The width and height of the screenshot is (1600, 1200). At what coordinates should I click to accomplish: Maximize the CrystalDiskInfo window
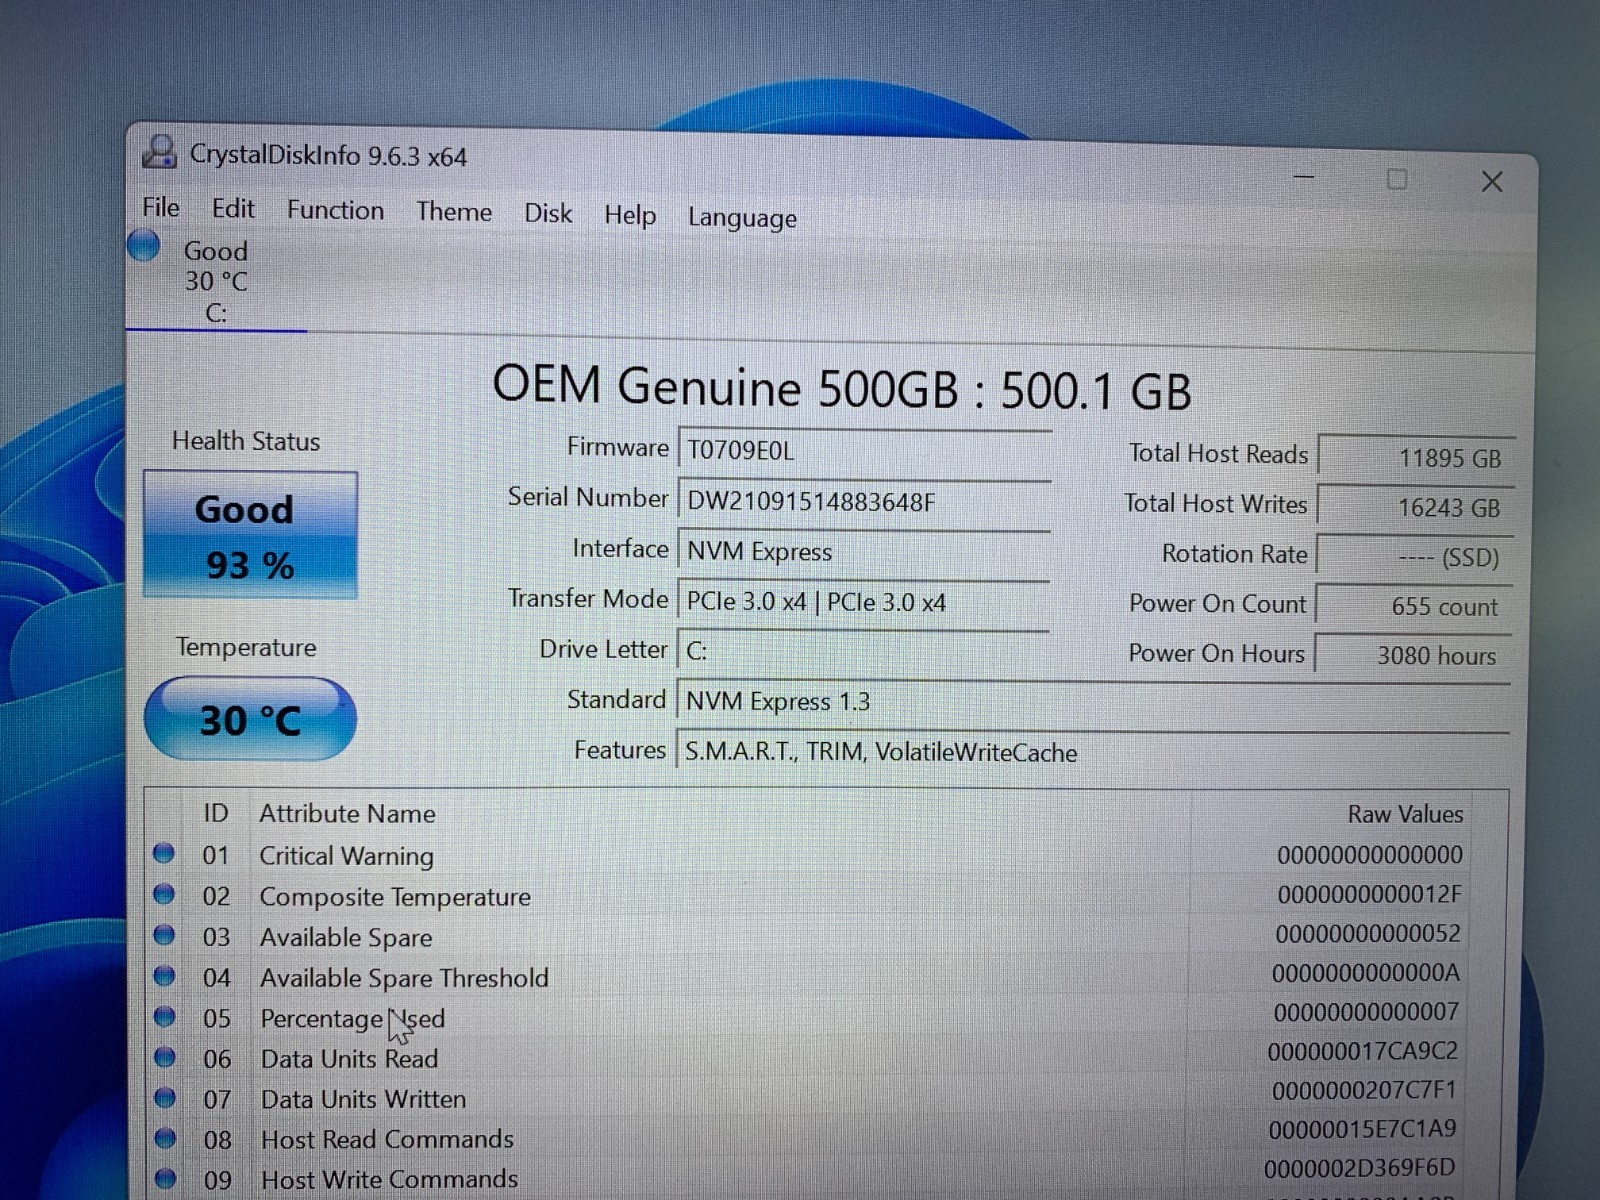[1397, 179]
